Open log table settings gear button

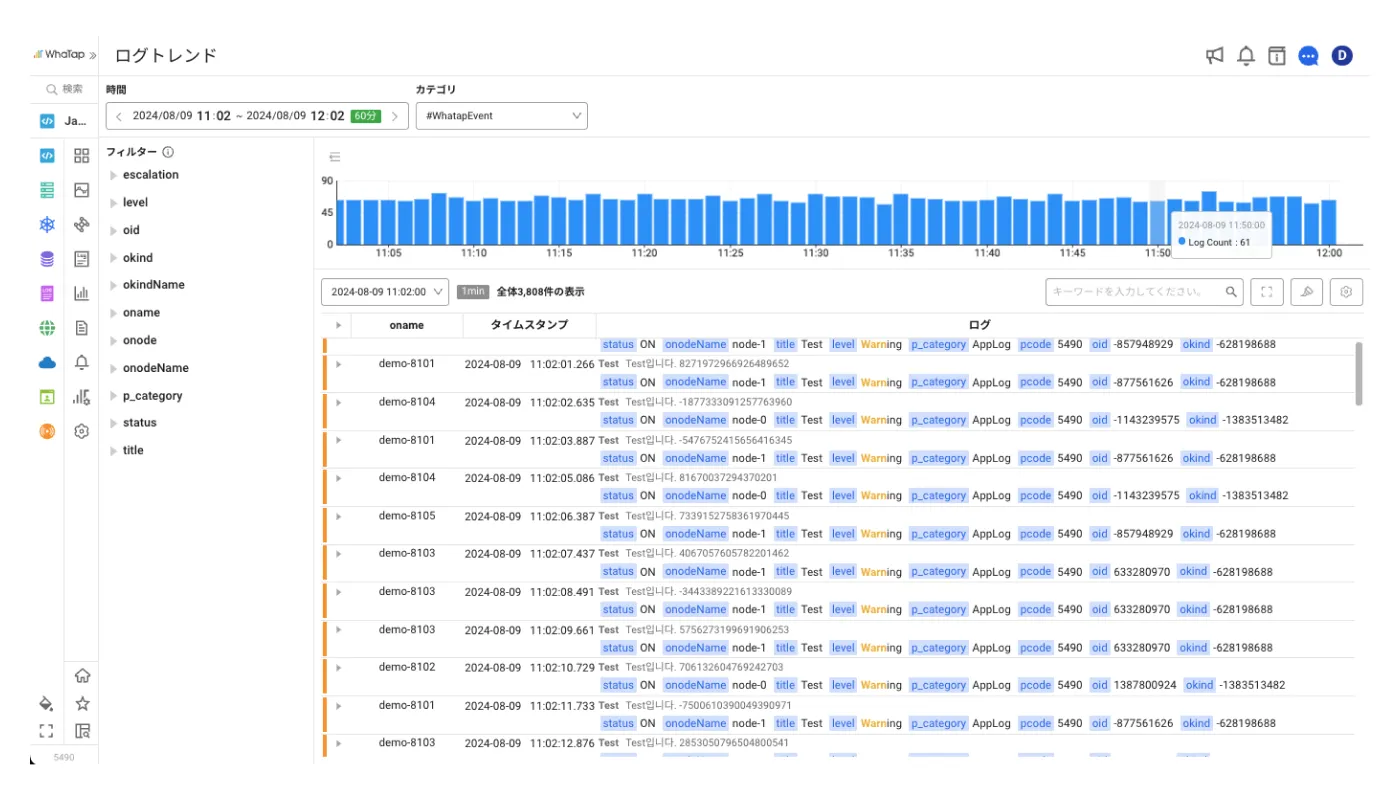pos(1346,292)
